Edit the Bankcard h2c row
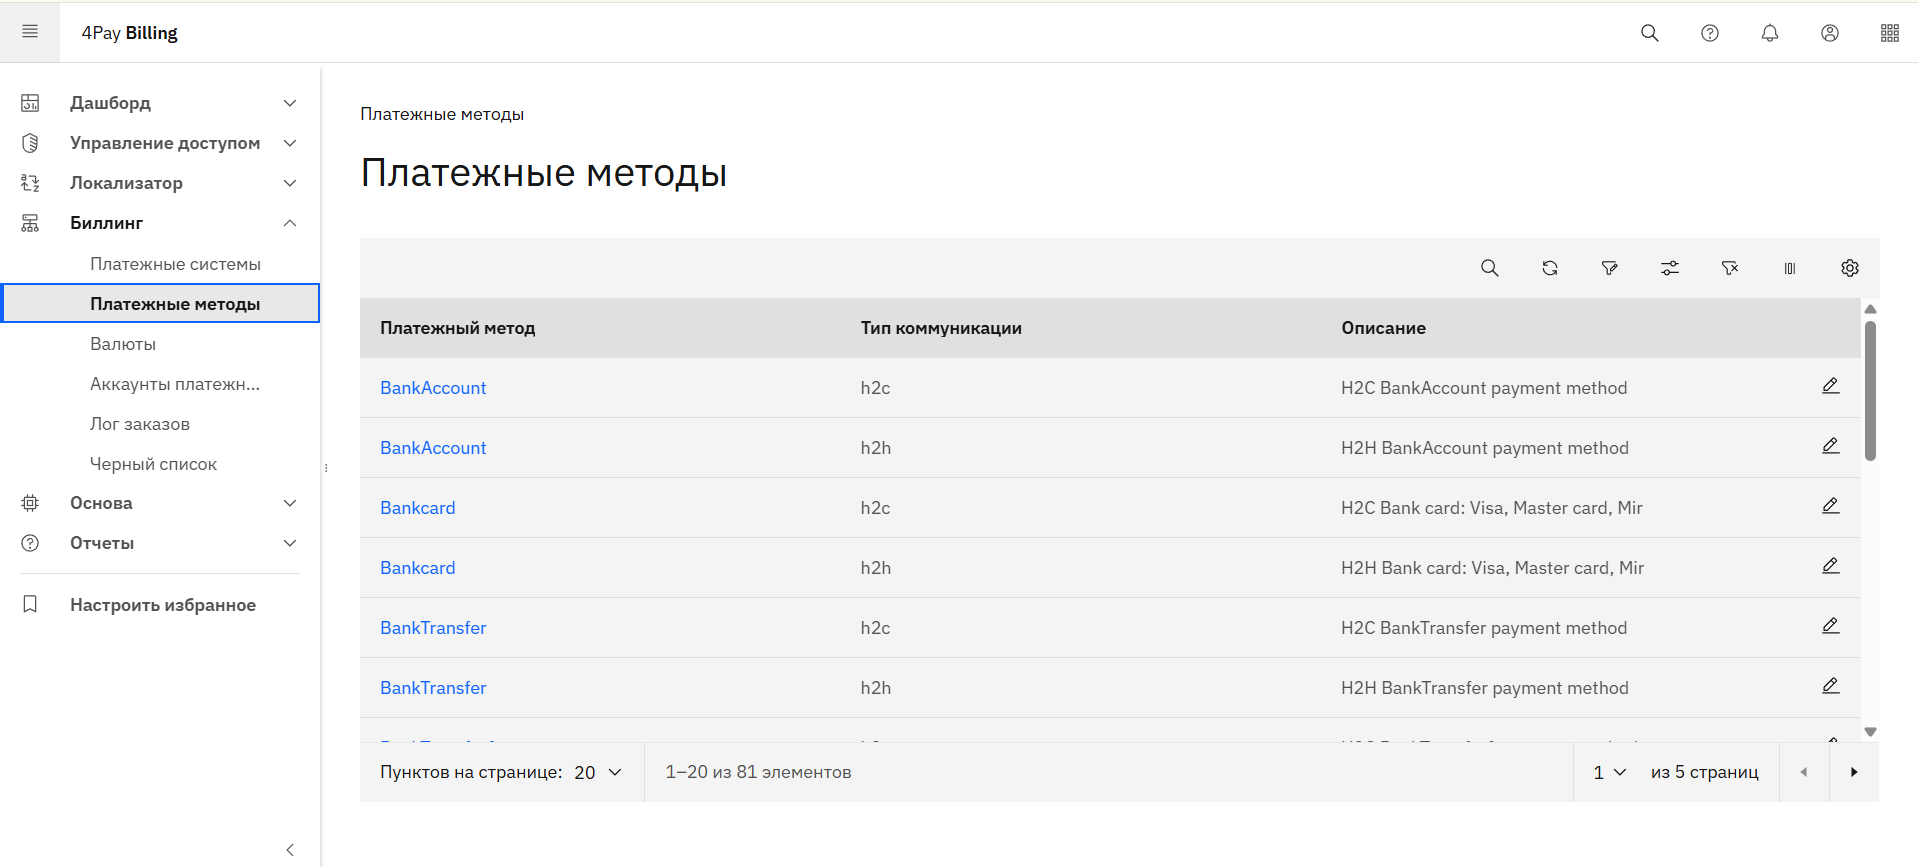Screen dimensions: 1918x867 1830,506
